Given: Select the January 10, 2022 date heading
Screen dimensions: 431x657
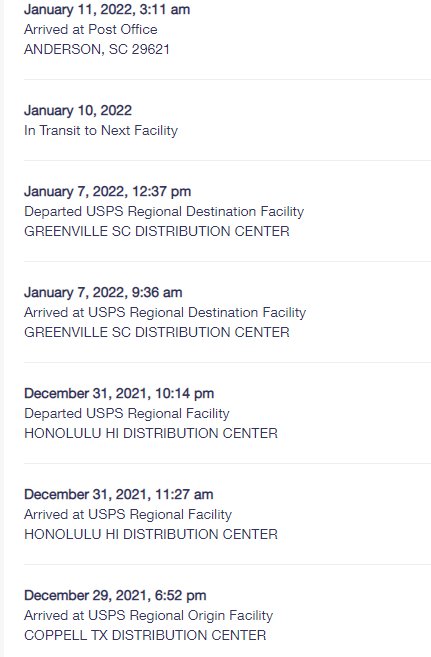Looking at the screenshot, I should [x=78, y=110].
